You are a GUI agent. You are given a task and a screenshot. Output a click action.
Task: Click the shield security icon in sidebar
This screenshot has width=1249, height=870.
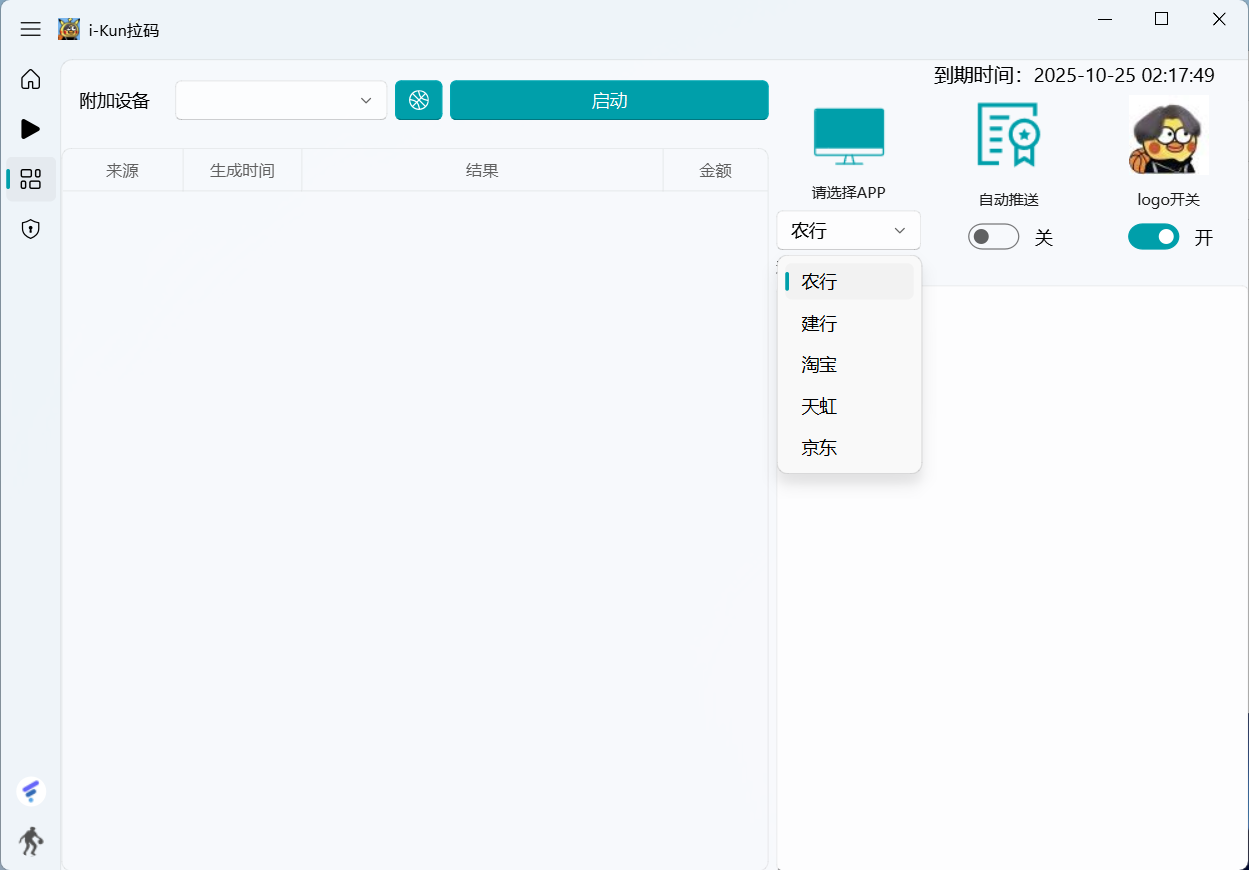(30, 229)
